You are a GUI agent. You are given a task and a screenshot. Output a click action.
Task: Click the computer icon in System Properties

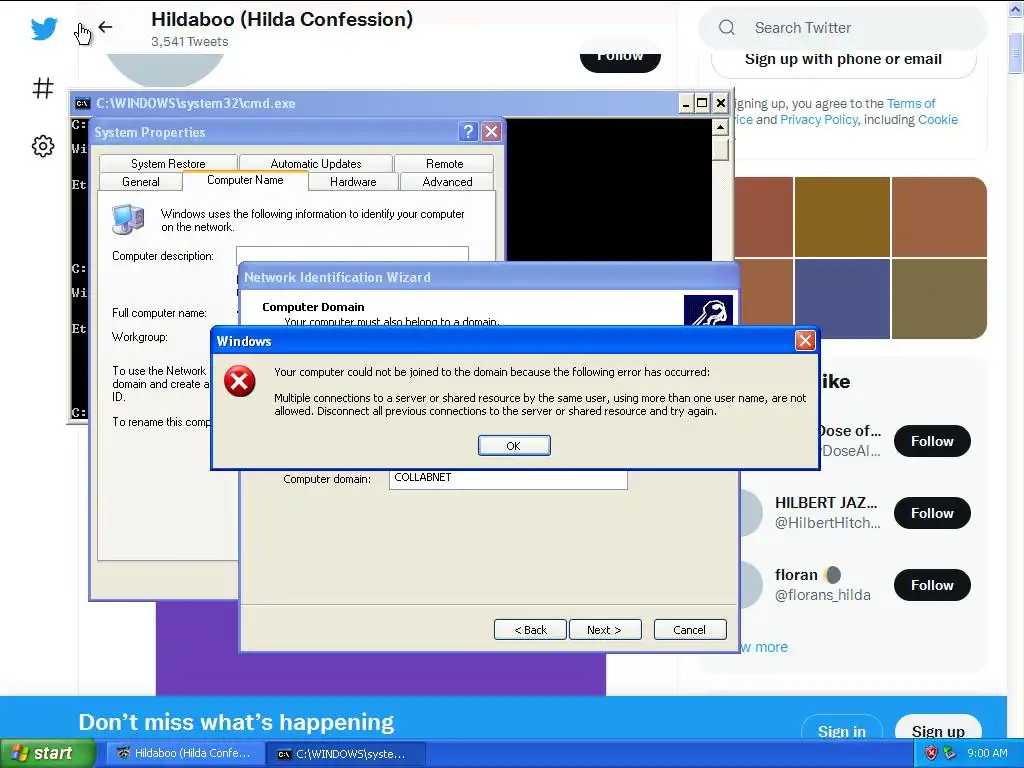pos(127,219)
